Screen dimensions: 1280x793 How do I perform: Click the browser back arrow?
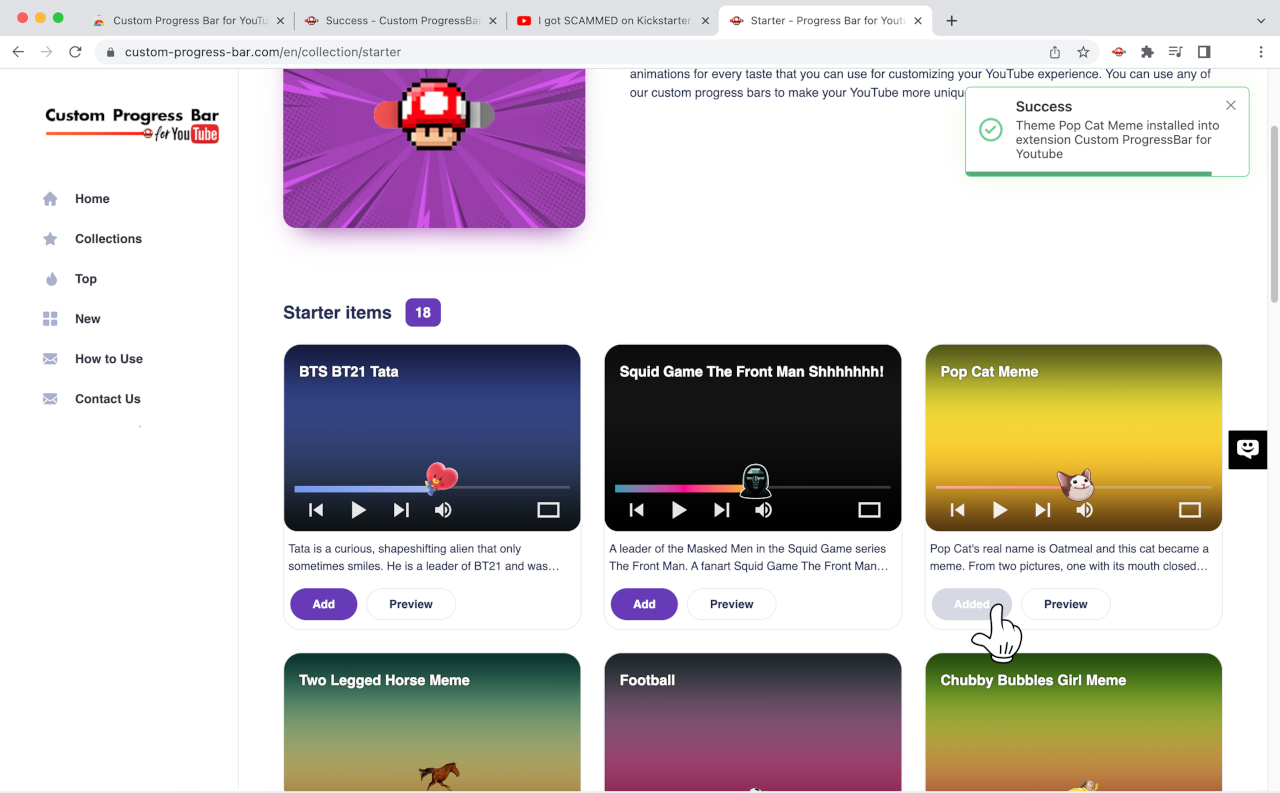[18, 52]
